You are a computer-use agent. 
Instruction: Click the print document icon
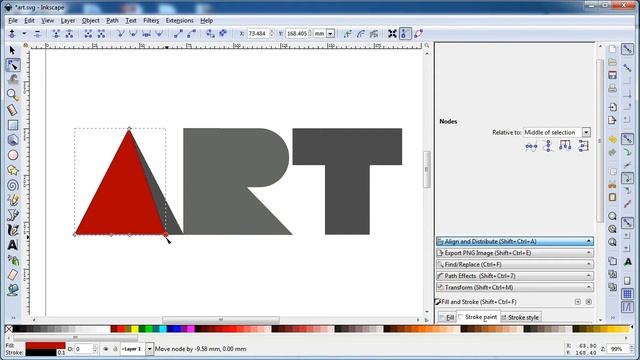612,88
